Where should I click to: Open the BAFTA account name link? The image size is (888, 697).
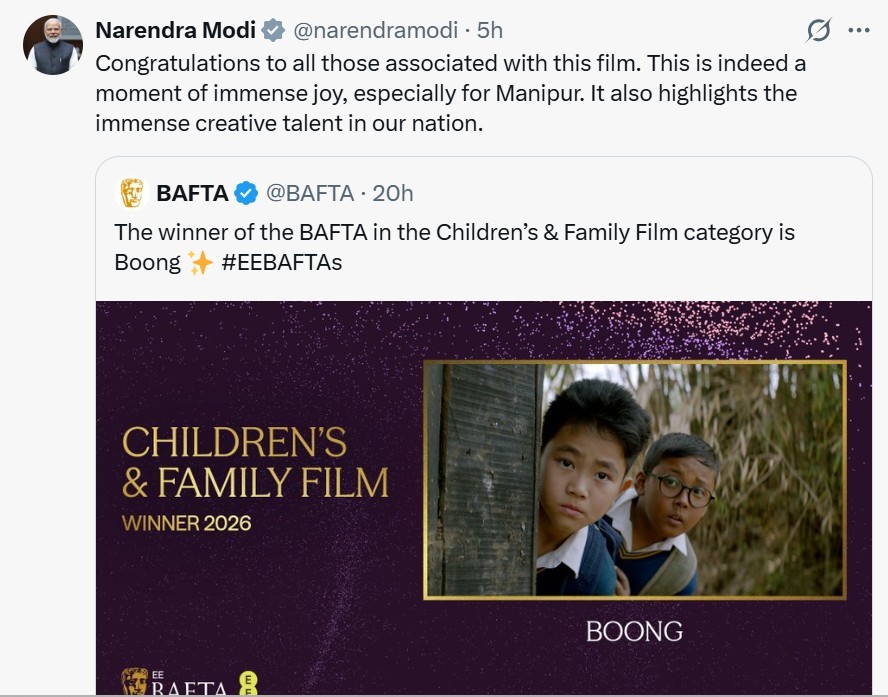[x=192, y=192]
